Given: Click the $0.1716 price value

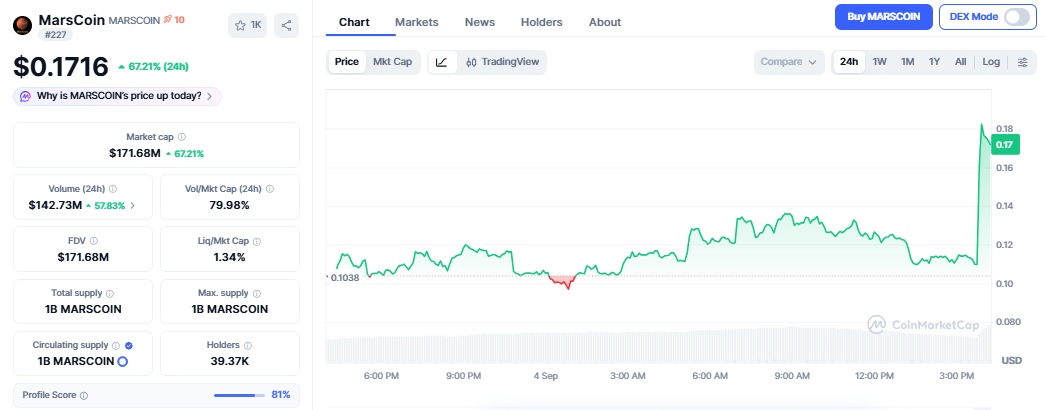Looking at the screenshot, I should click(61, 67).
